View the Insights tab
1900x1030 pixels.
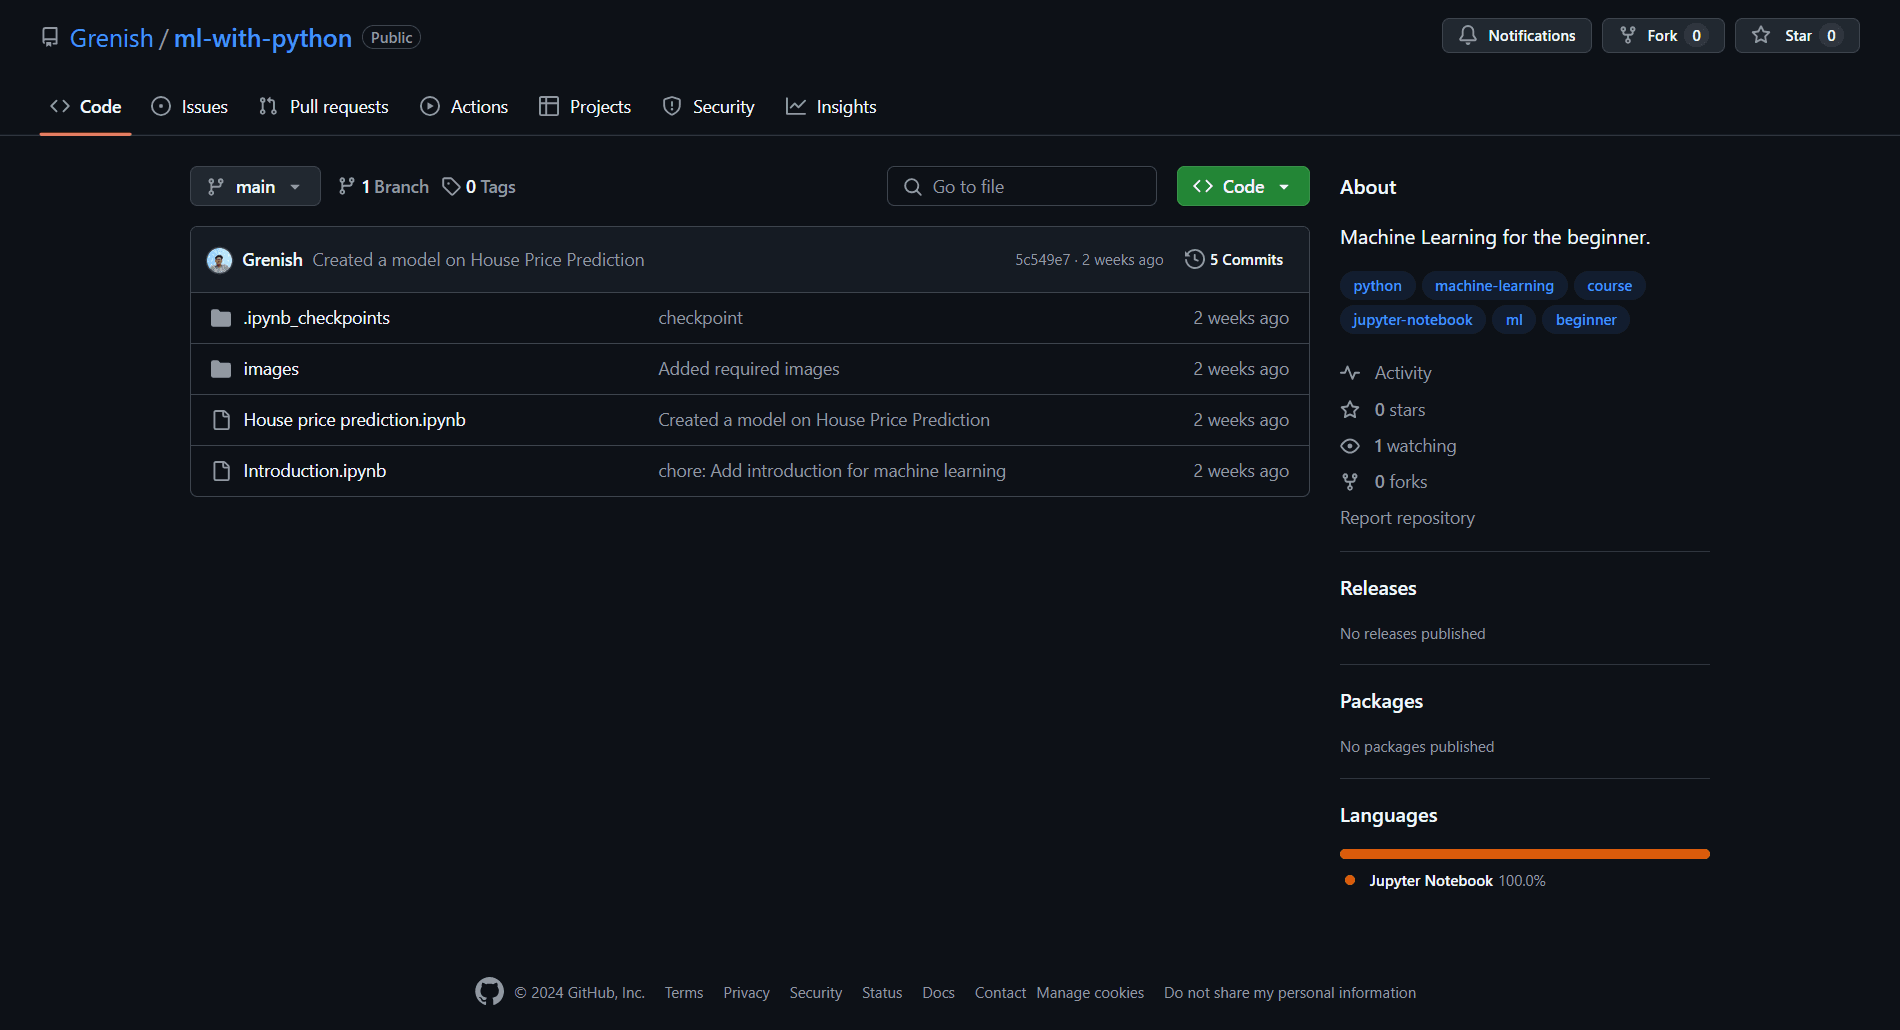tap(831, 107)
